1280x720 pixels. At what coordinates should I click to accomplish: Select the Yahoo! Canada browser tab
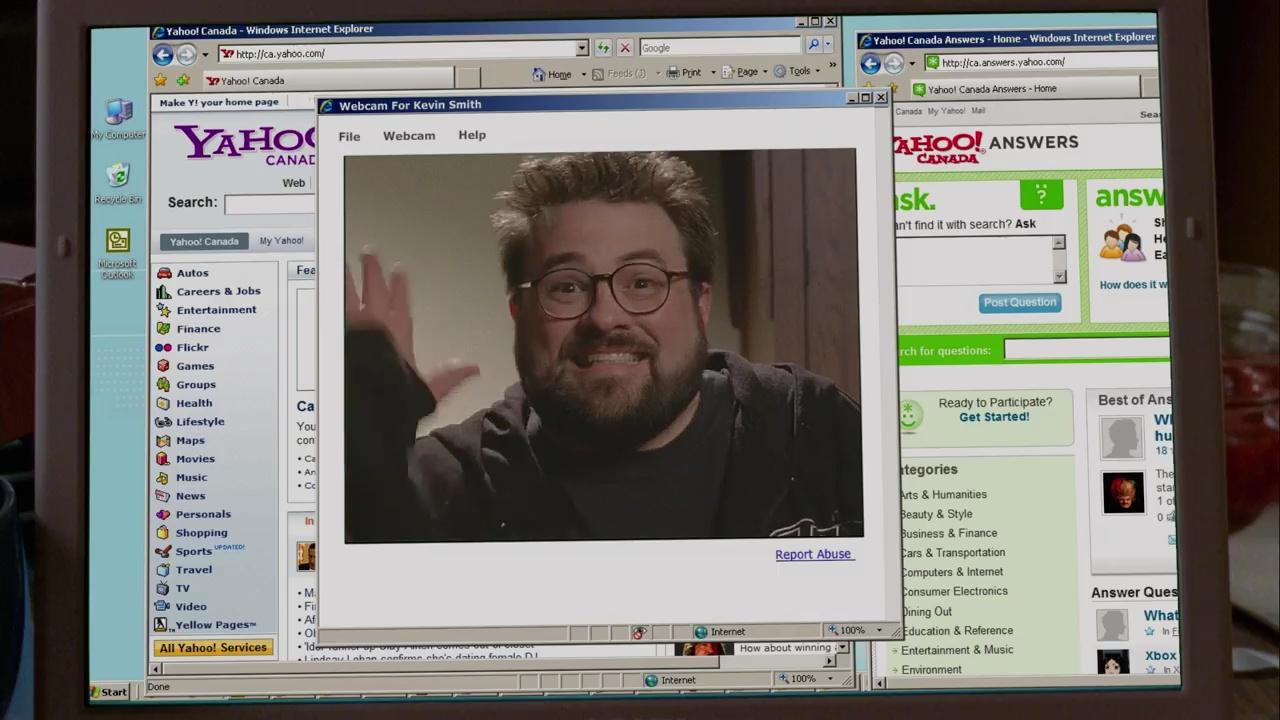(x=327, y=81)
